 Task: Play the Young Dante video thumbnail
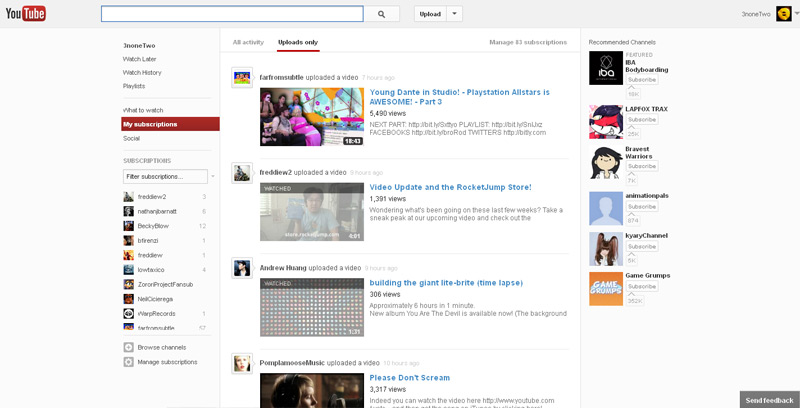click(312, 117)
